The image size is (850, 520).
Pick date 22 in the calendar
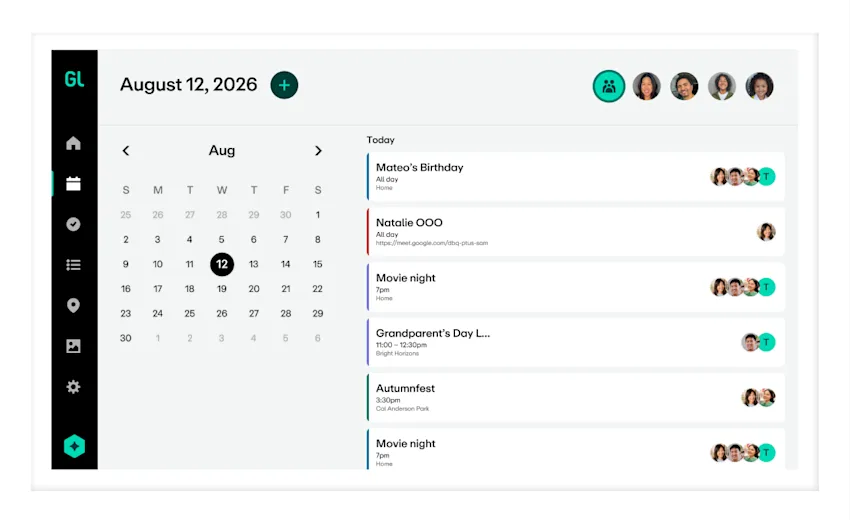[x=318, y=288]
